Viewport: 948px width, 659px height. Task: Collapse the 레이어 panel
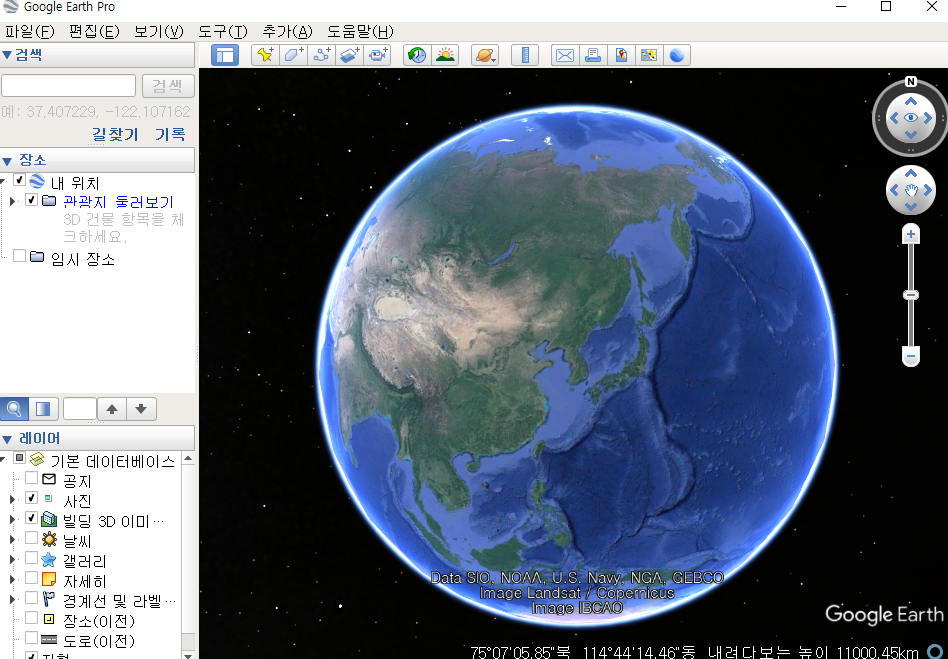[x=7, y=439]
